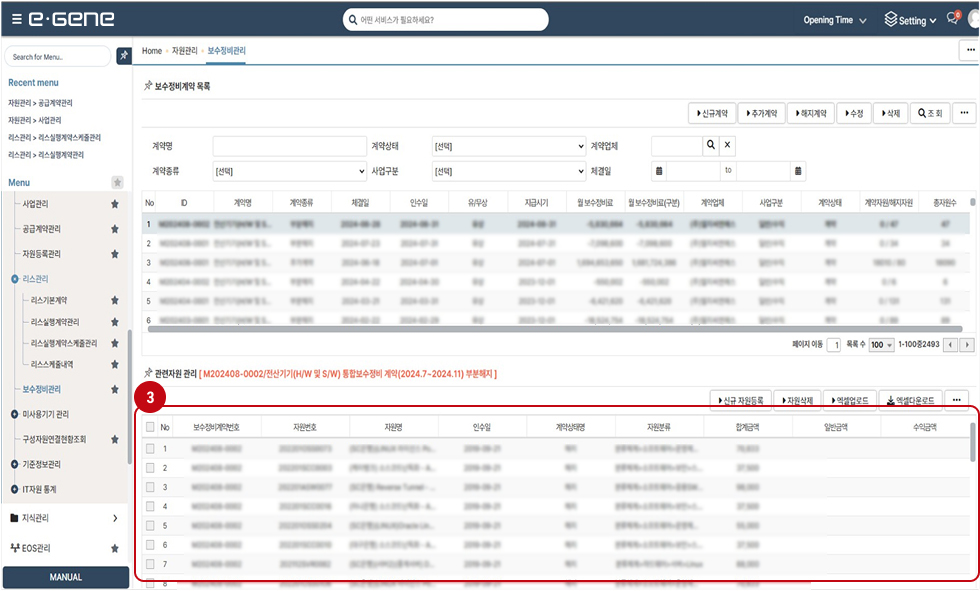Image resolution: width=980 pixels, height=591 pixels.
Task: Pin the sidebar using the pushpin icon
Action: coord(123,56)
